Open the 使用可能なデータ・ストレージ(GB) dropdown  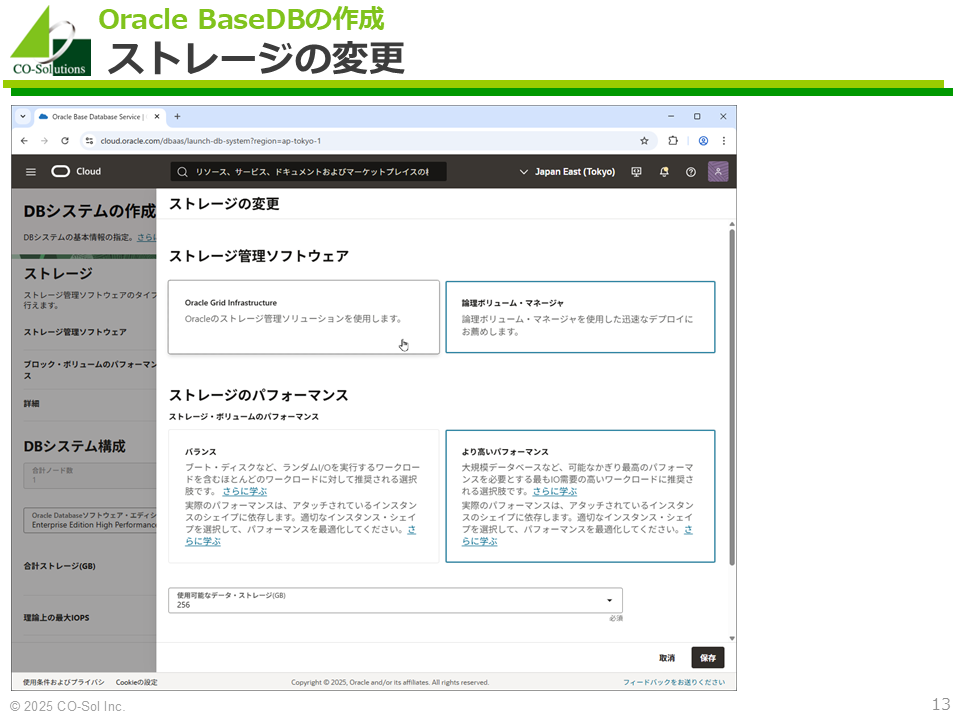396,600
